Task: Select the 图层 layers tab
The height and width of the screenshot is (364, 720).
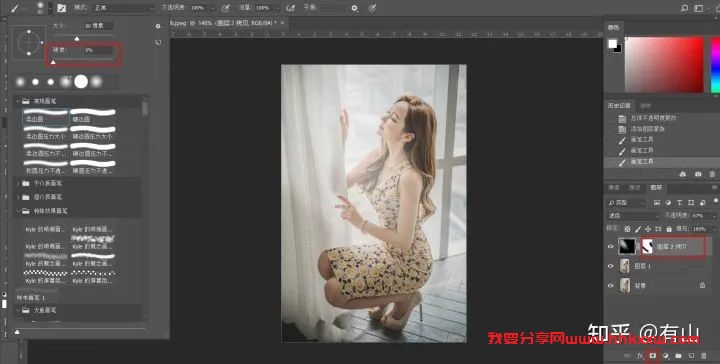Action: [x=656, y=188]
